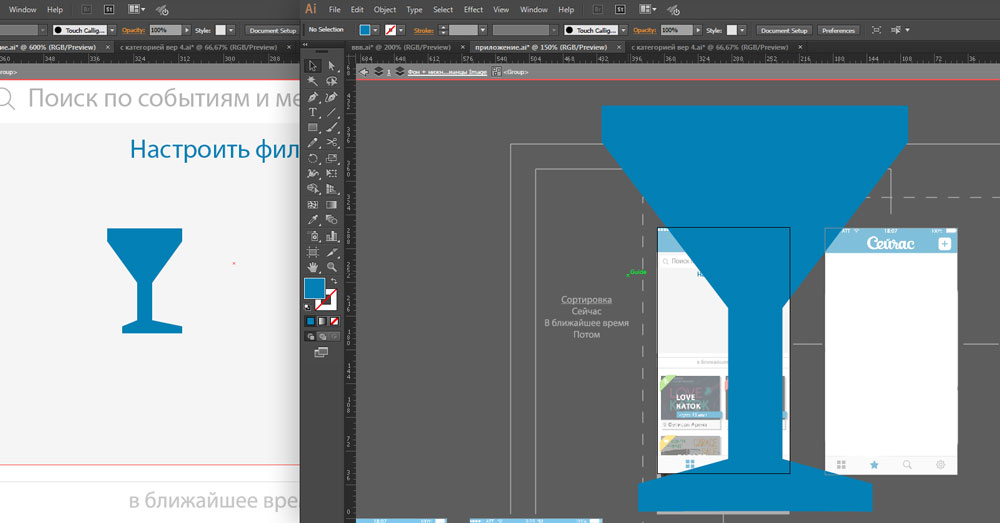Select the Lasso tool
The height and width of the screenshot is (523, 1000).
pos(332,81)
